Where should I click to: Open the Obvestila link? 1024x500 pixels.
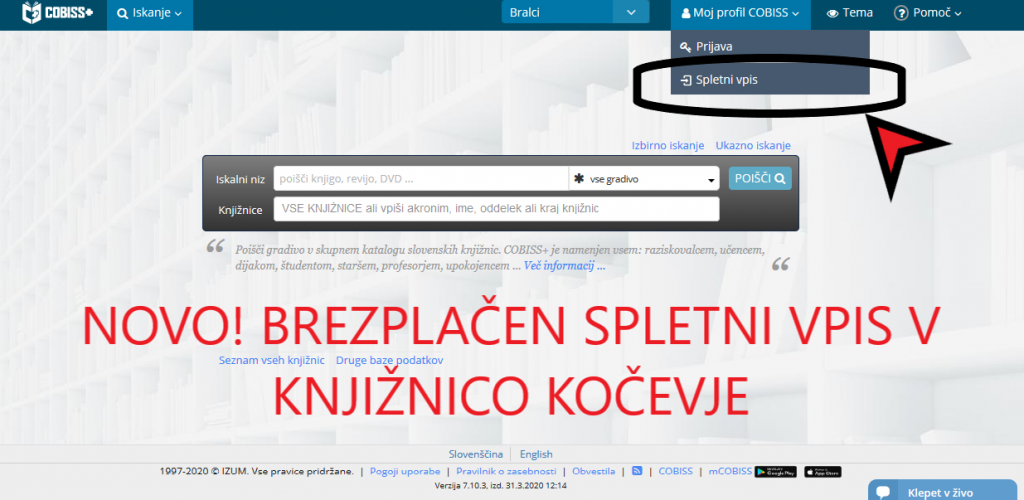click(594, 471)
